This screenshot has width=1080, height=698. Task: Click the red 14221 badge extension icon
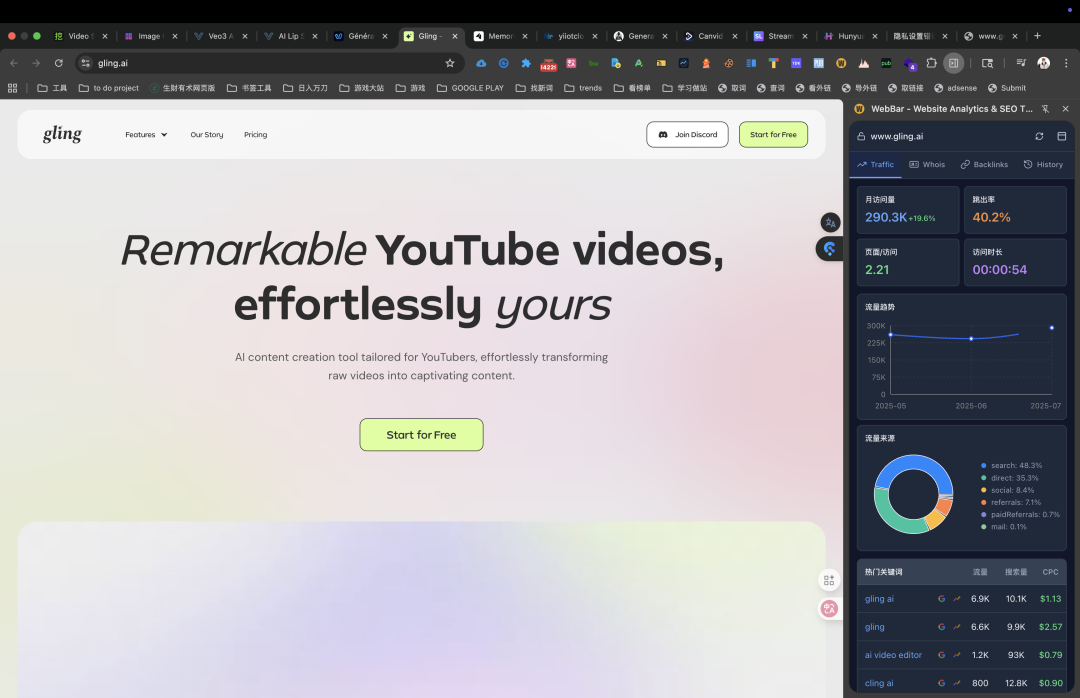[x=548, y=64]
